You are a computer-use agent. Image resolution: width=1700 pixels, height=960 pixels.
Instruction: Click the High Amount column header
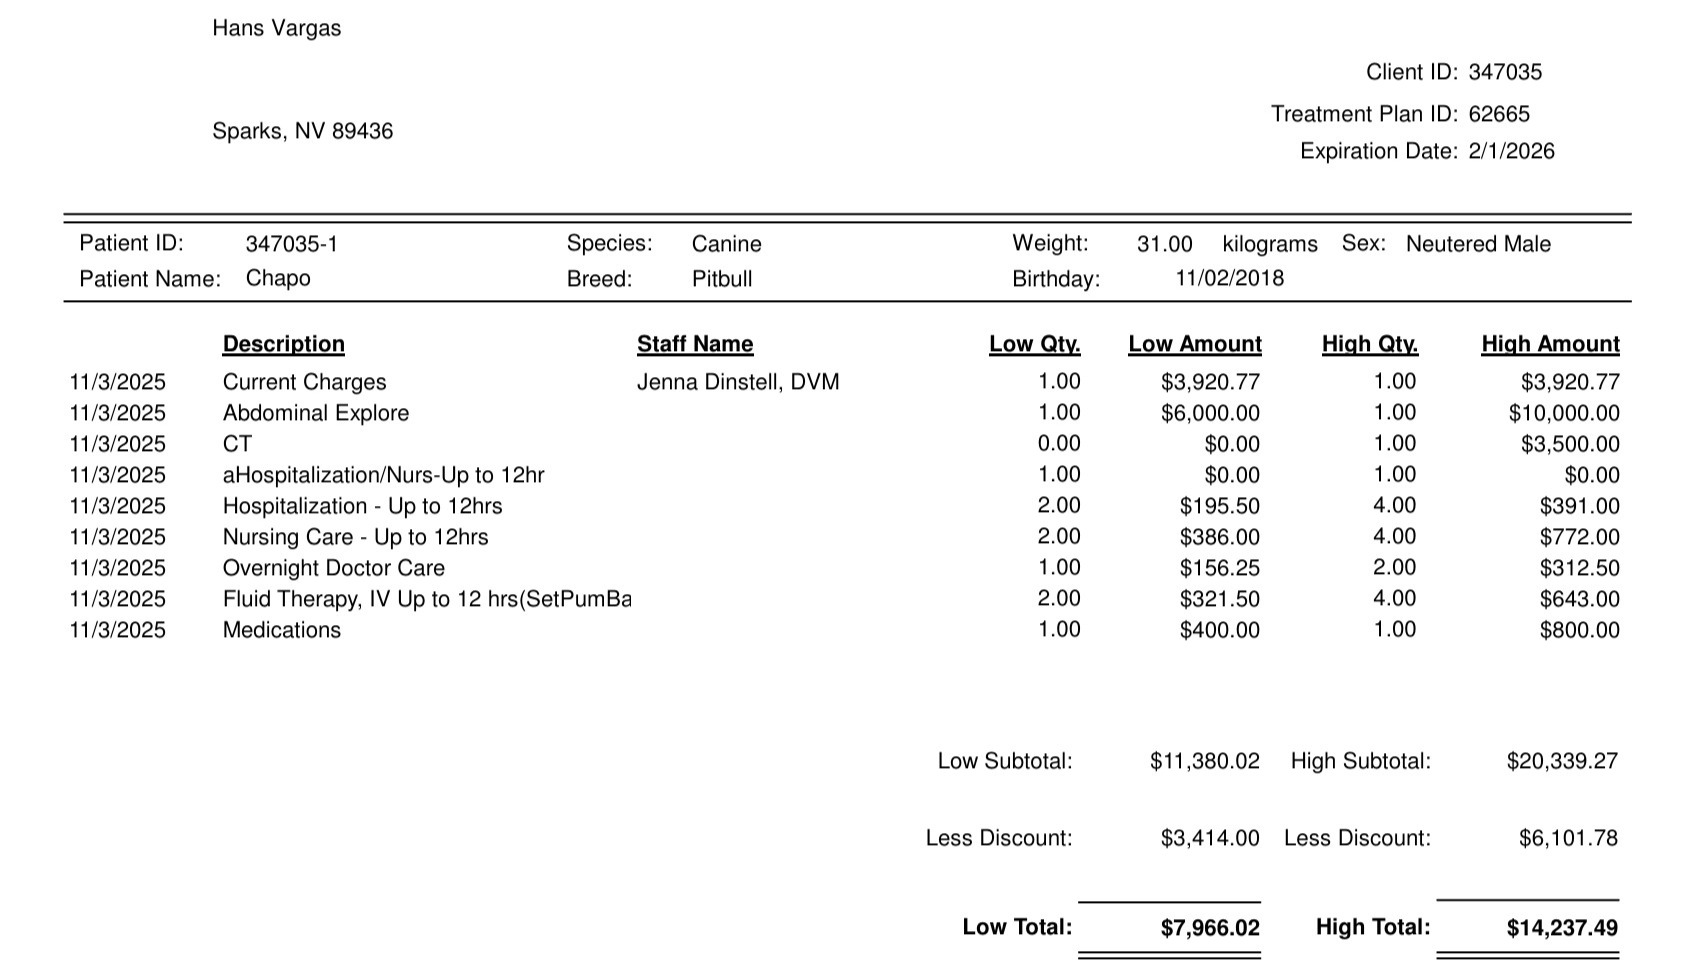pos(1549,344)
